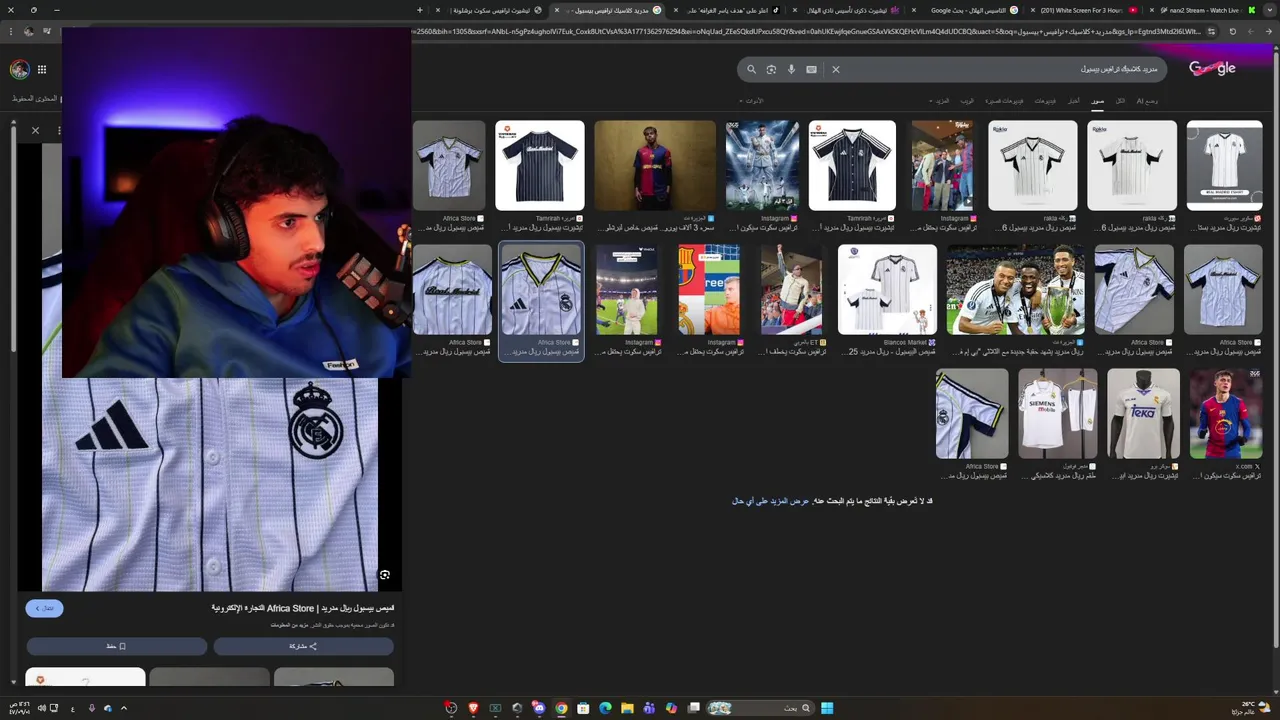
Task: Open a new browser tab with plus button
Action: point(420,10)
